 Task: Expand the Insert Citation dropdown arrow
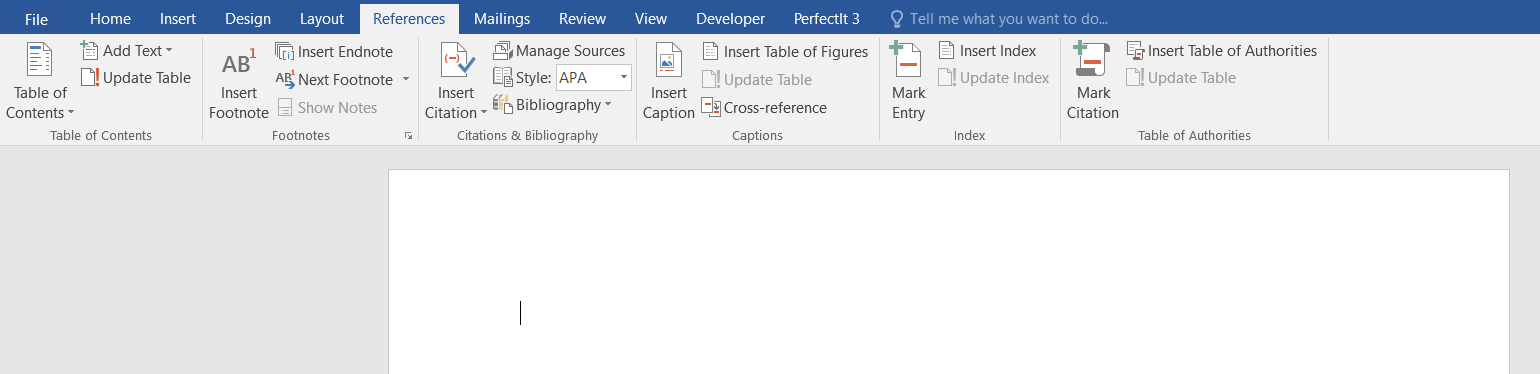(484, 113)
